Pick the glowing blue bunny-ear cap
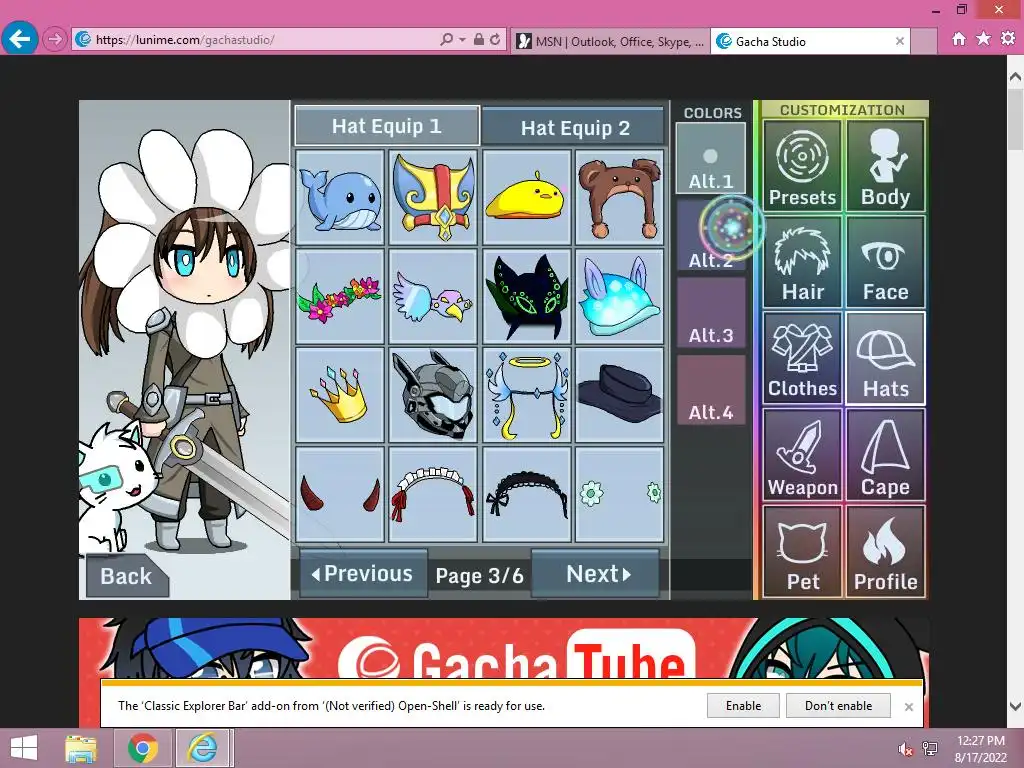 [x=620, y=296]
